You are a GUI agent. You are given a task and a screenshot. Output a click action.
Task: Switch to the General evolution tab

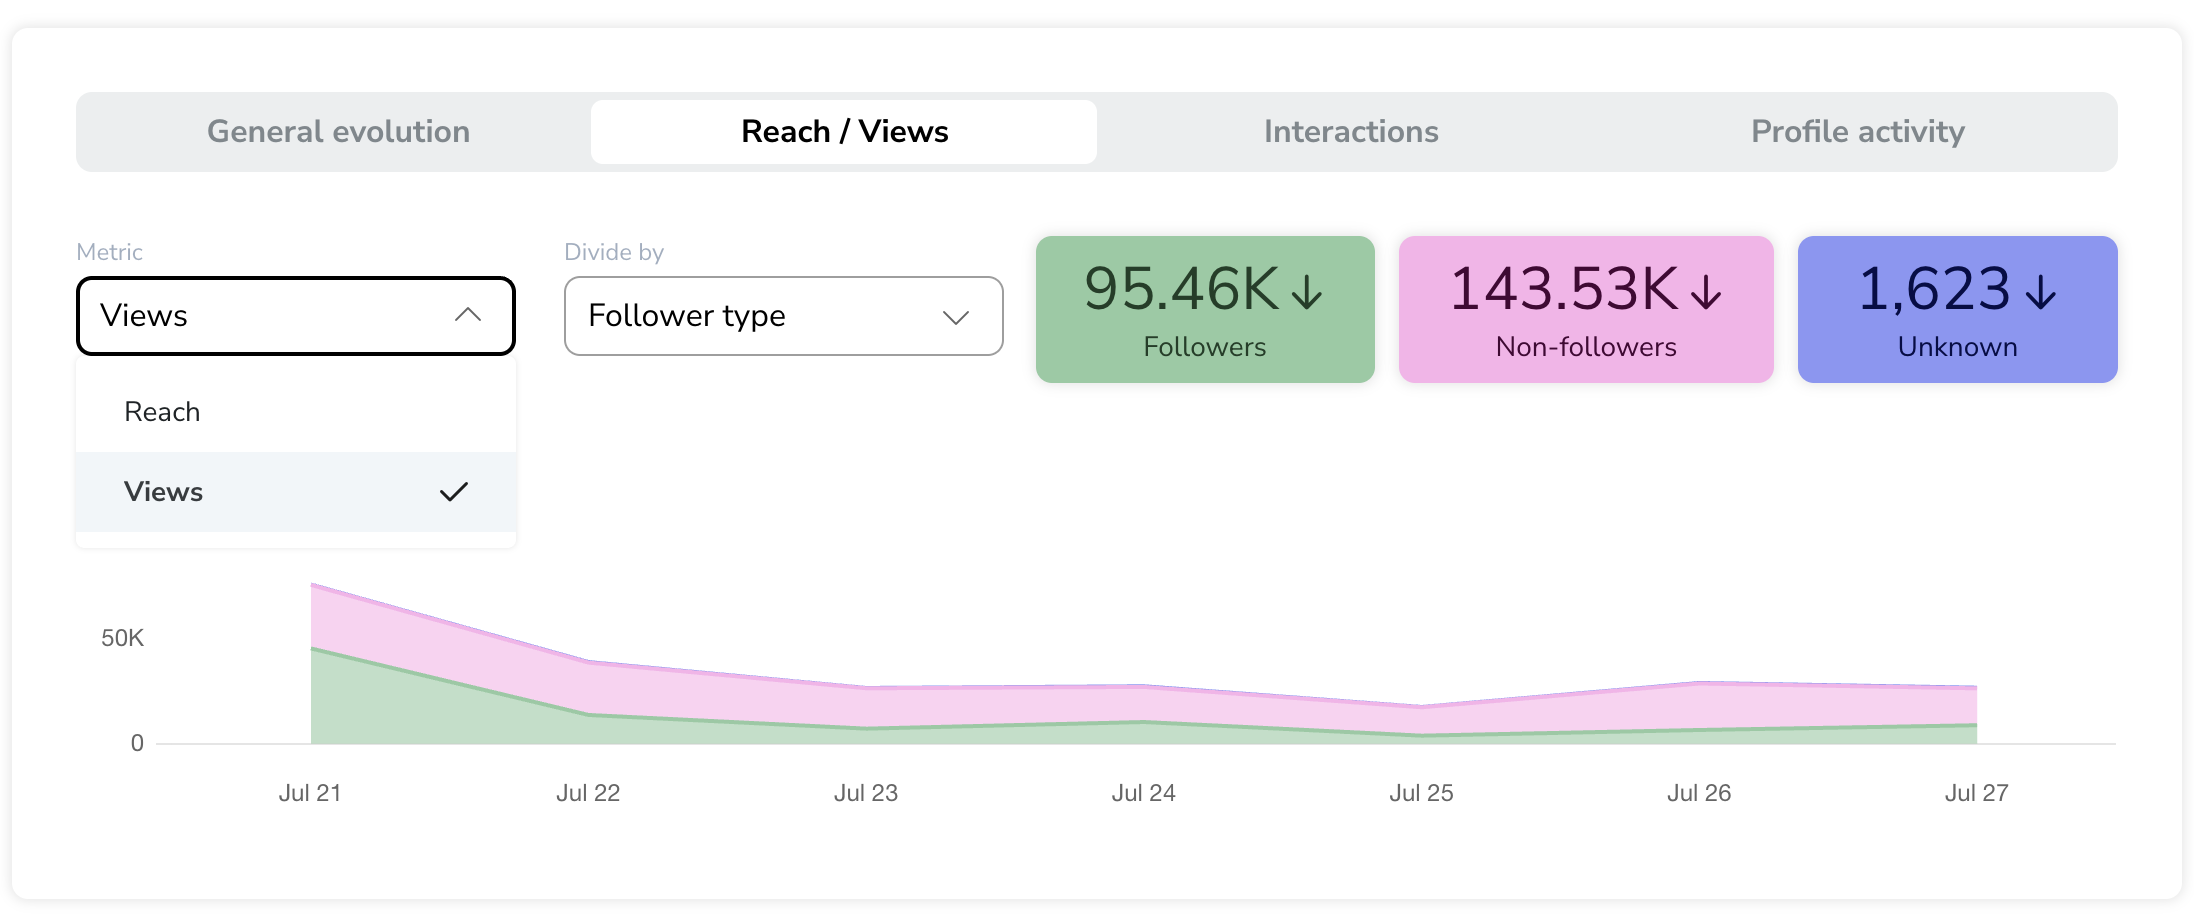point(338,132)
